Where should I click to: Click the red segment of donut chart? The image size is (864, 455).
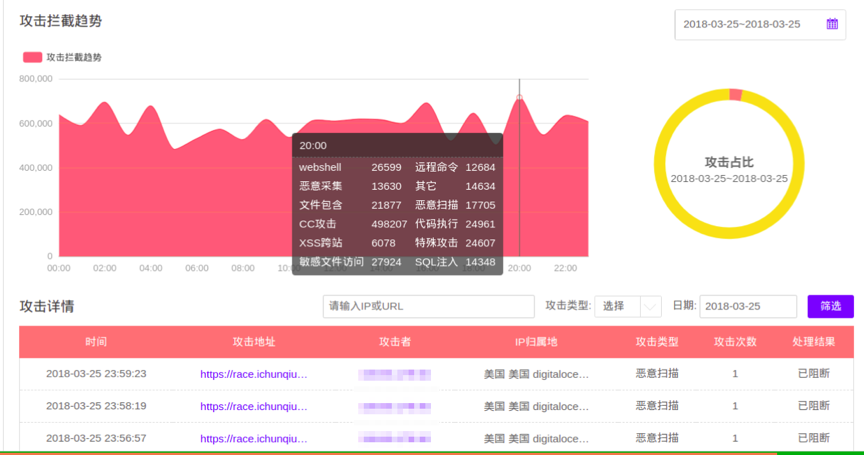pos(736,95)
